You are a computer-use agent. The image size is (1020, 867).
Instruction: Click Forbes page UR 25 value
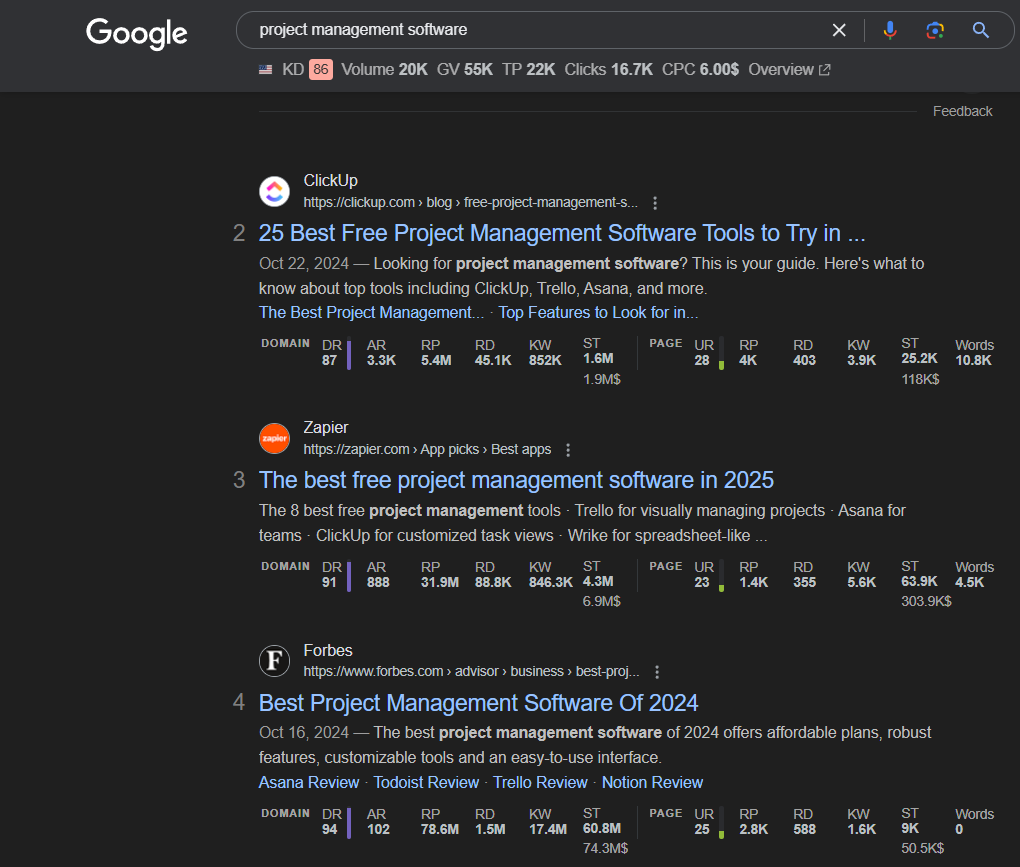point(702,829)
